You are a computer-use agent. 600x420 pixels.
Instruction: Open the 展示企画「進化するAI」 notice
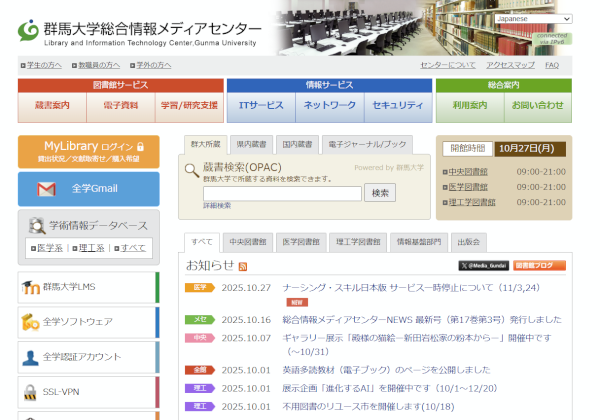pos(390,389)
